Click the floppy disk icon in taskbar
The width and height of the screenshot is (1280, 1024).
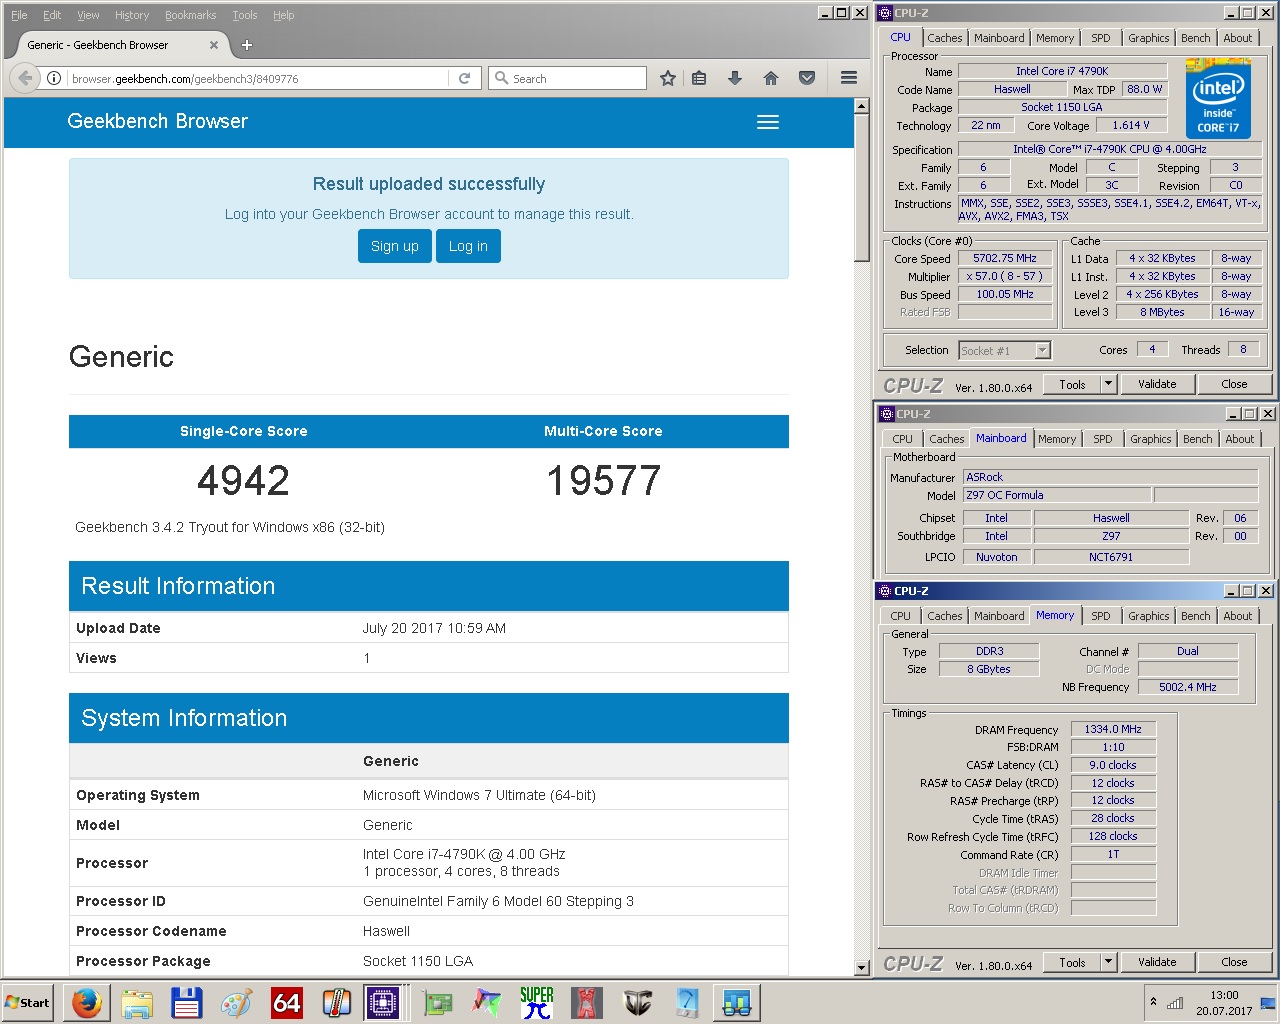tap(187, 1002)
